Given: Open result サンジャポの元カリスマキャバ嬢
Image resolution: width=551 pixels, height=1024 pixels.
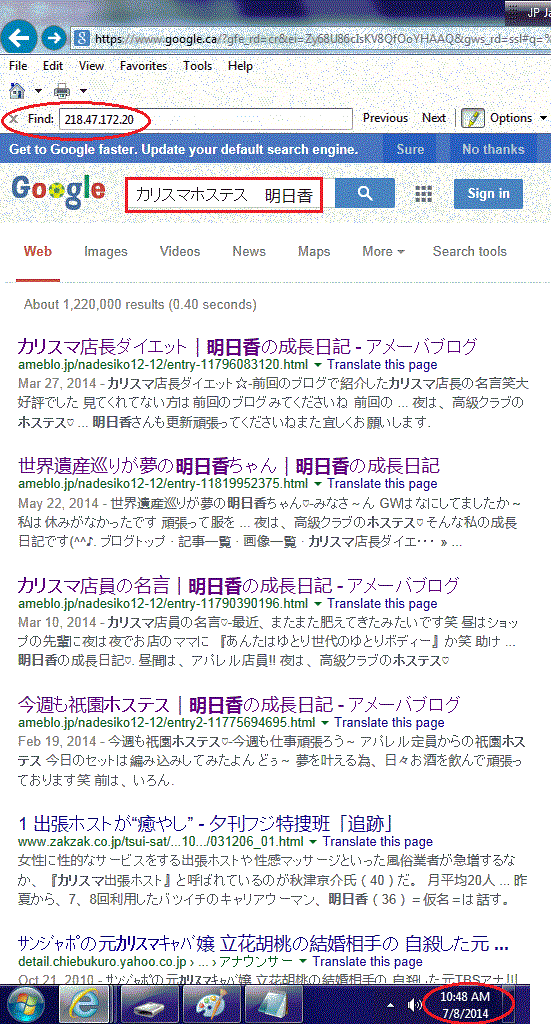Looking at the screenshot, I should pyautogui.click(x=262, y=944).
